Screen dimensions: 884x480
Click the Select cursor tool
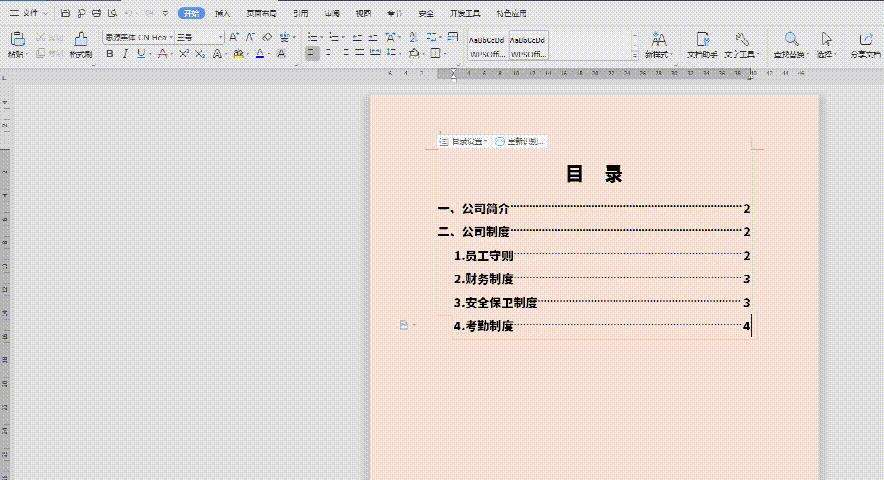(826, 44)
